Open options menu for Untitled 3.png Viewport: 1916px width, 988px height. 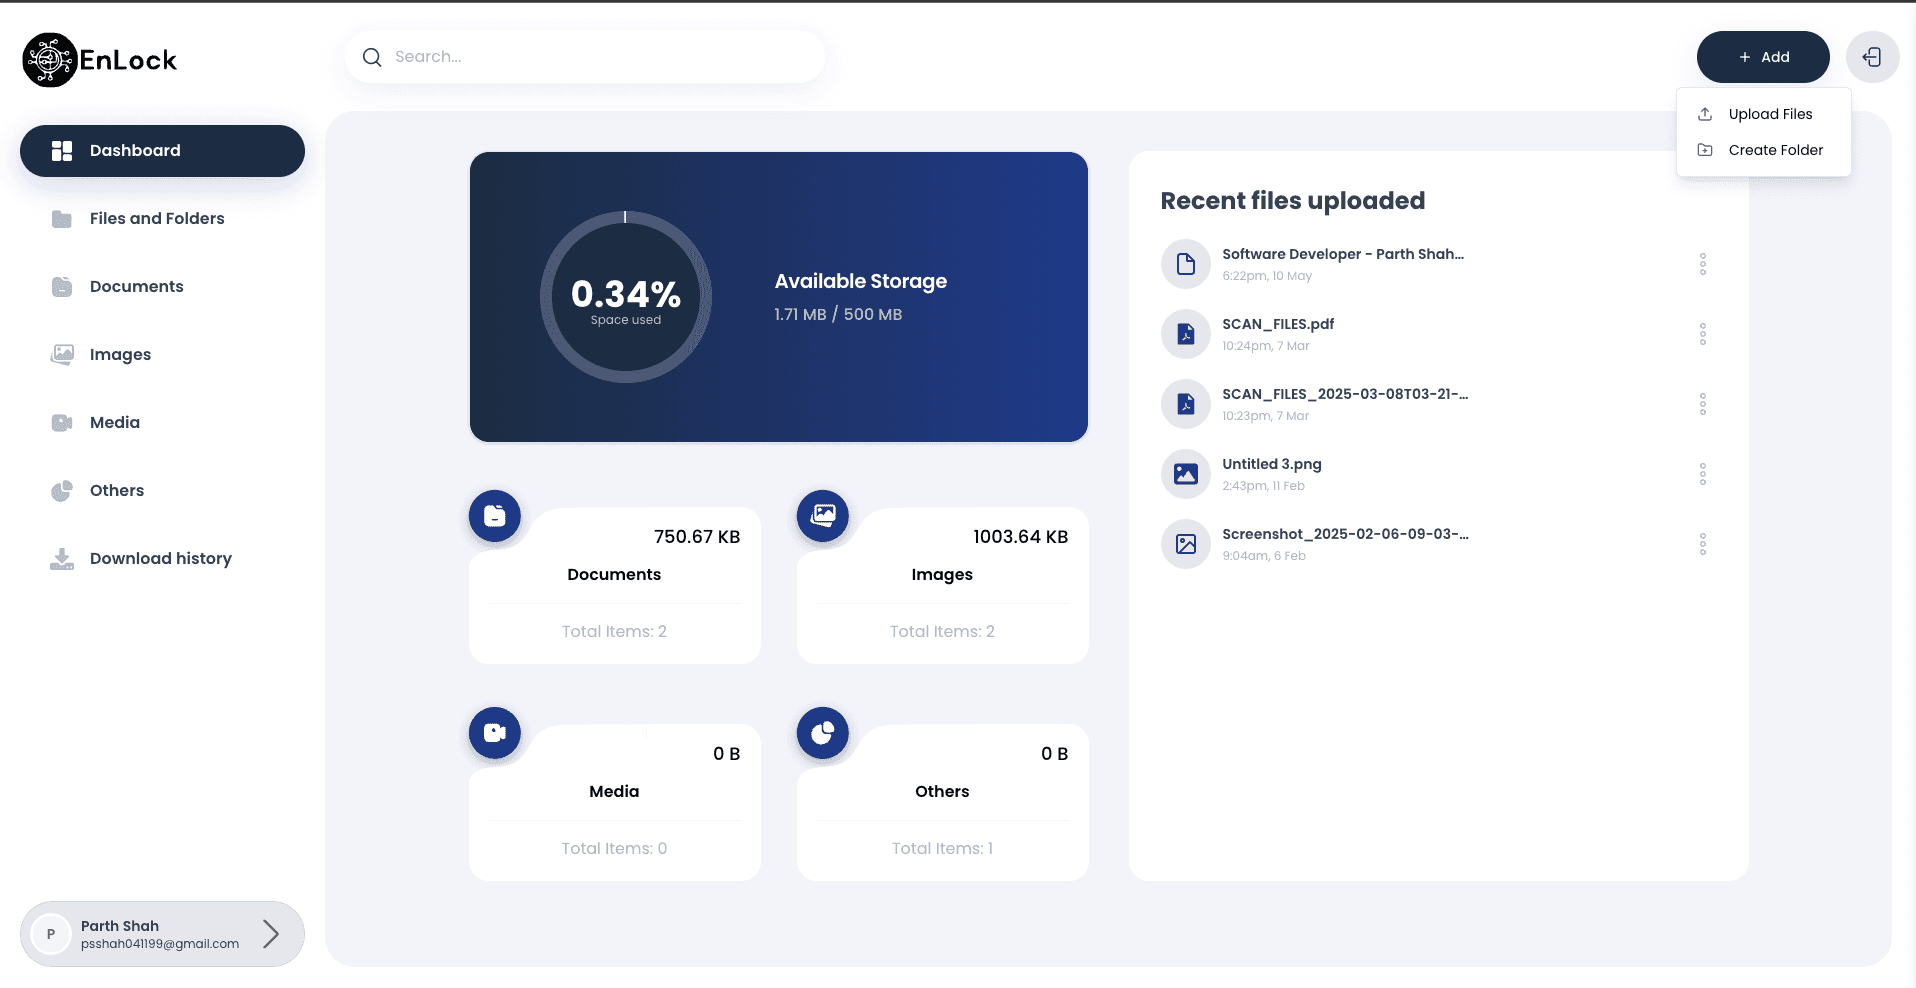(x=1703, y=473)
